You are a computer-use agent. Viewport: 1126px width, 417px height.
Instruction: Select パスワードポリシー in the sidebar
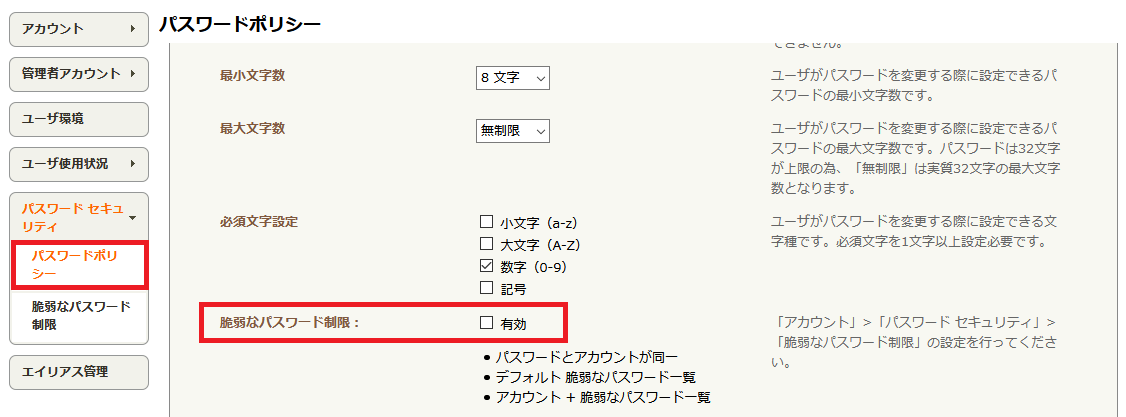coord(80,264)
